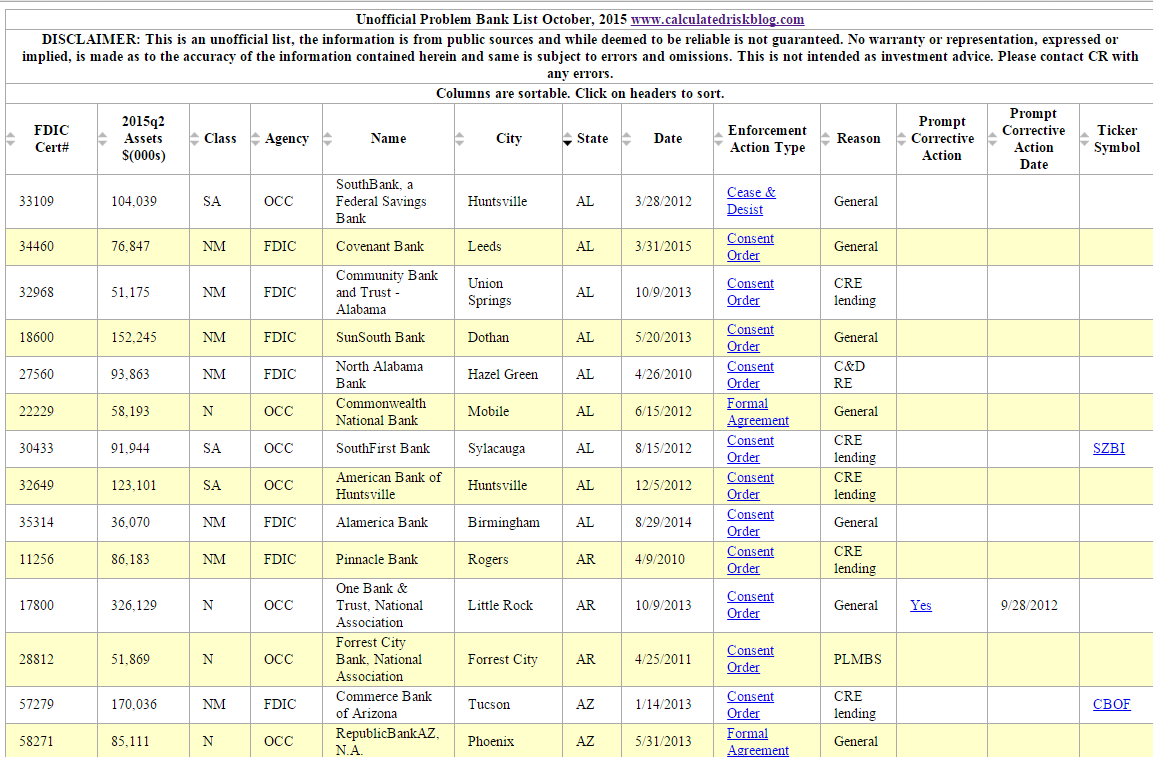1153x757 pixels.
Task: Click the sort arrows next to Date
Action: (627, 139)
